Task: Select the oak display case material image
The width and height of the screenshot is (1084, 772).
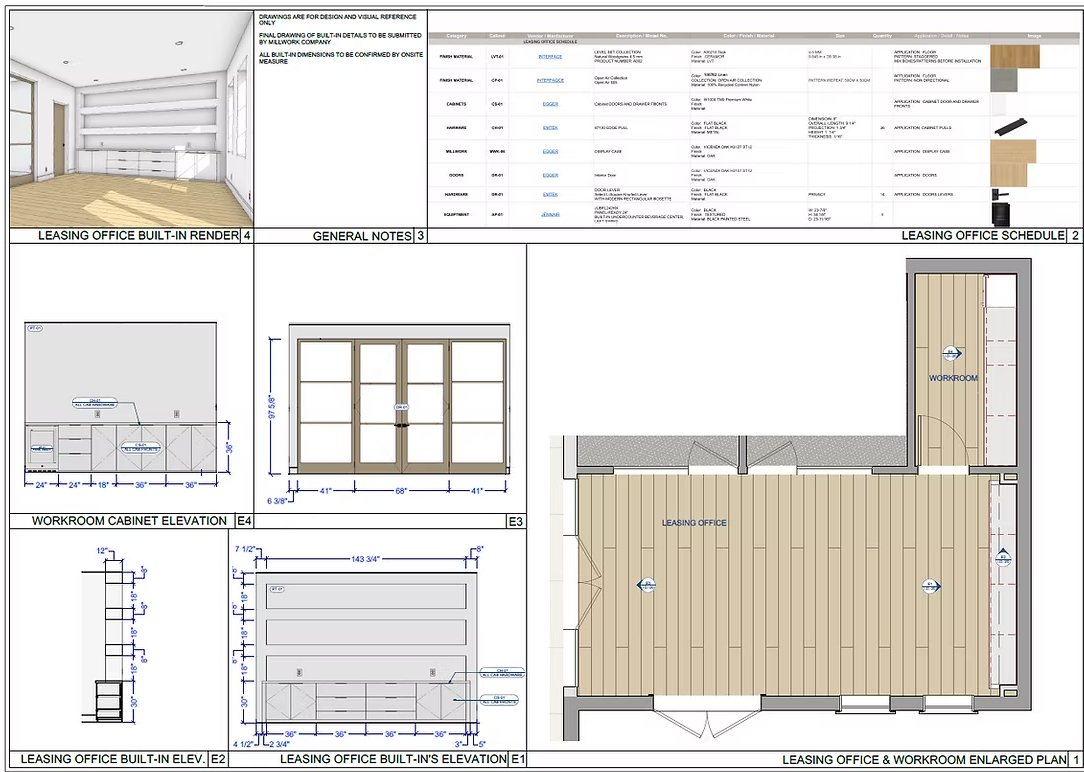Action: (1013, 151)
